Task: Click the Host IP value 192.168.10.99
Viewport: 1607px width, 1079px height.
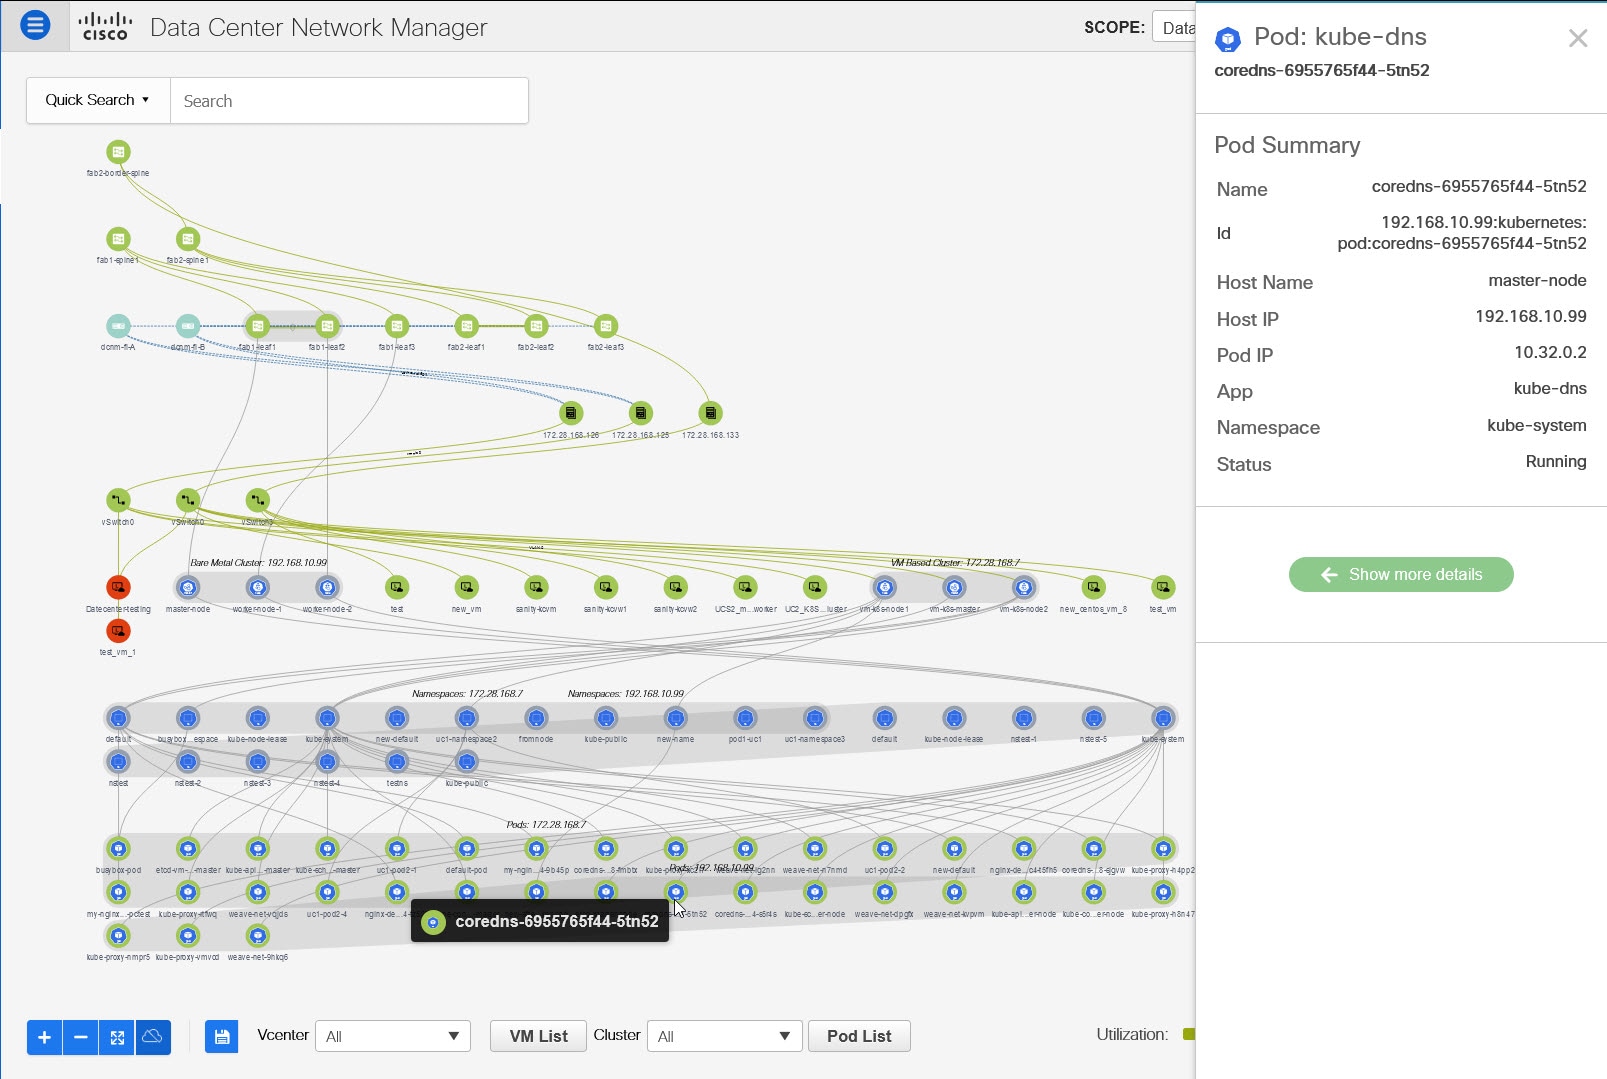Action: click(x=1531, y=316)
